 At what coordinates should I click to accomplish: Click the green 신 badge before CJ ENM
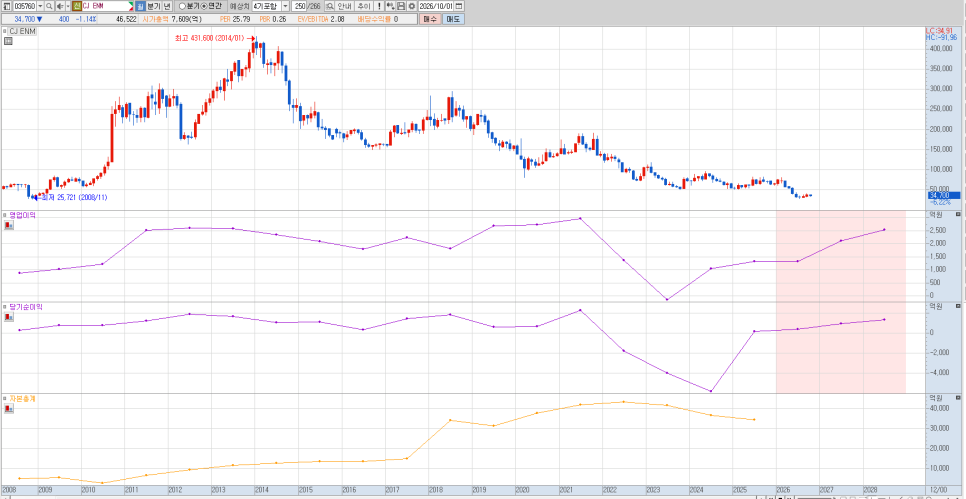(76, 6)
